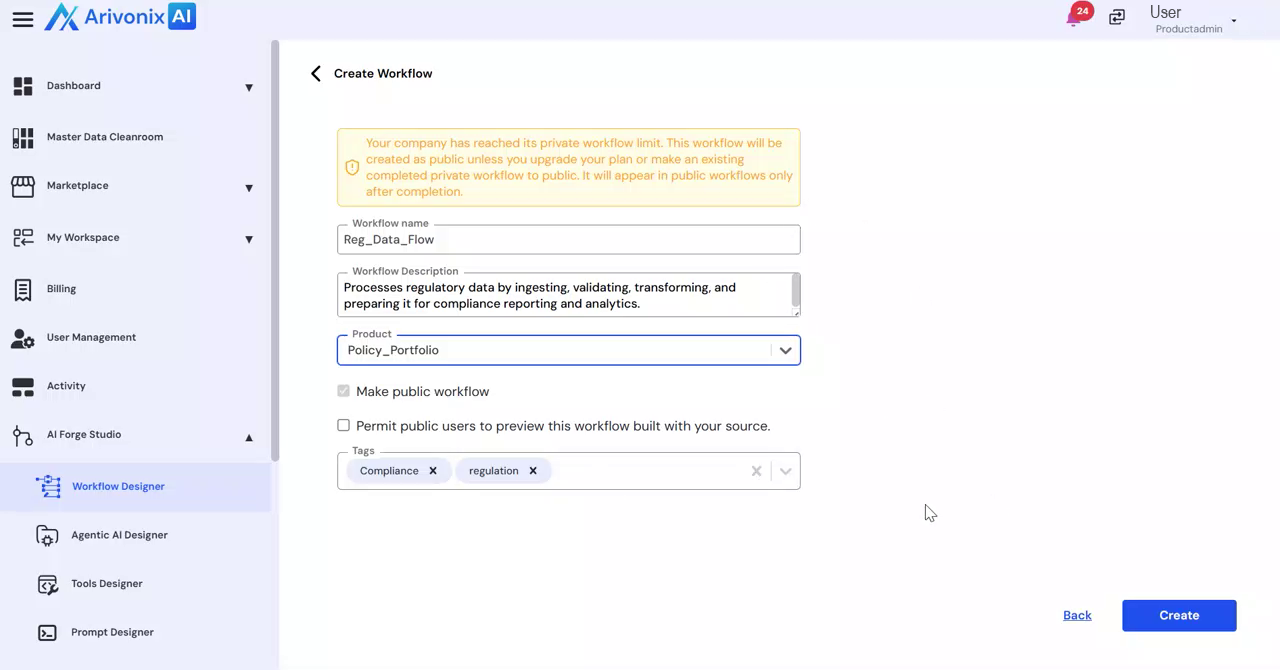This screenshot has width=1280, height=670.
Task: Open Master Data Cleanroom from the sidebar
Action: (104, 137)
